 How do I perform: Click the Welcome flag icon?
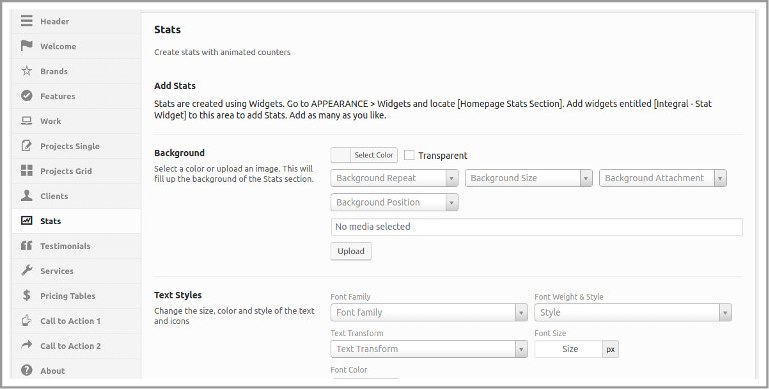point(26,46)
